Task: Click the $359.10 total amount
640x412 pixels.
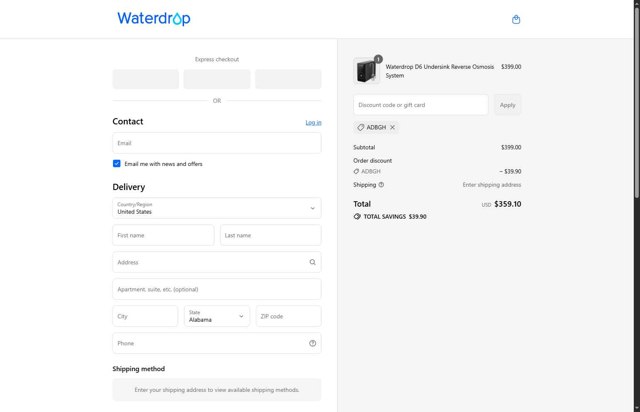Action: [508, 204]
